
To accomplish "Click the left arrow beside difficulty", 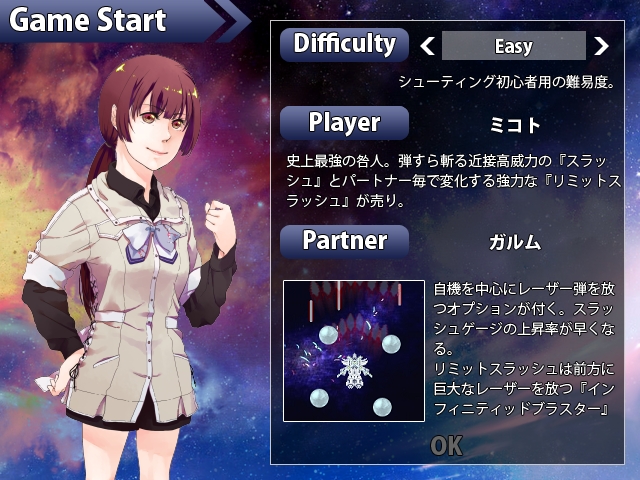I will [427, 46].
